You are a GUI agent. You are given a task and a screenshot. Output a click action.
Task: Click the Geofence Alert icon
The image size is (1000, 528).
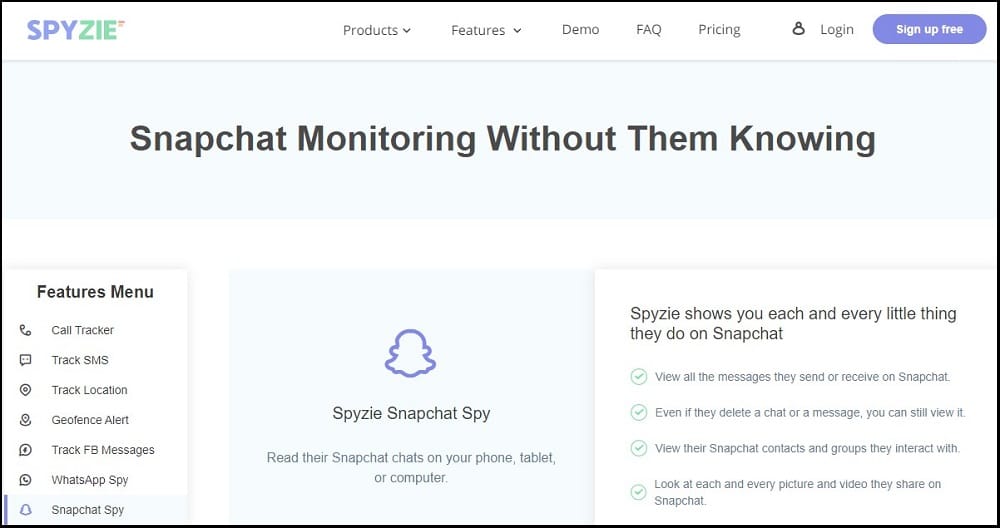coord(26,420)
